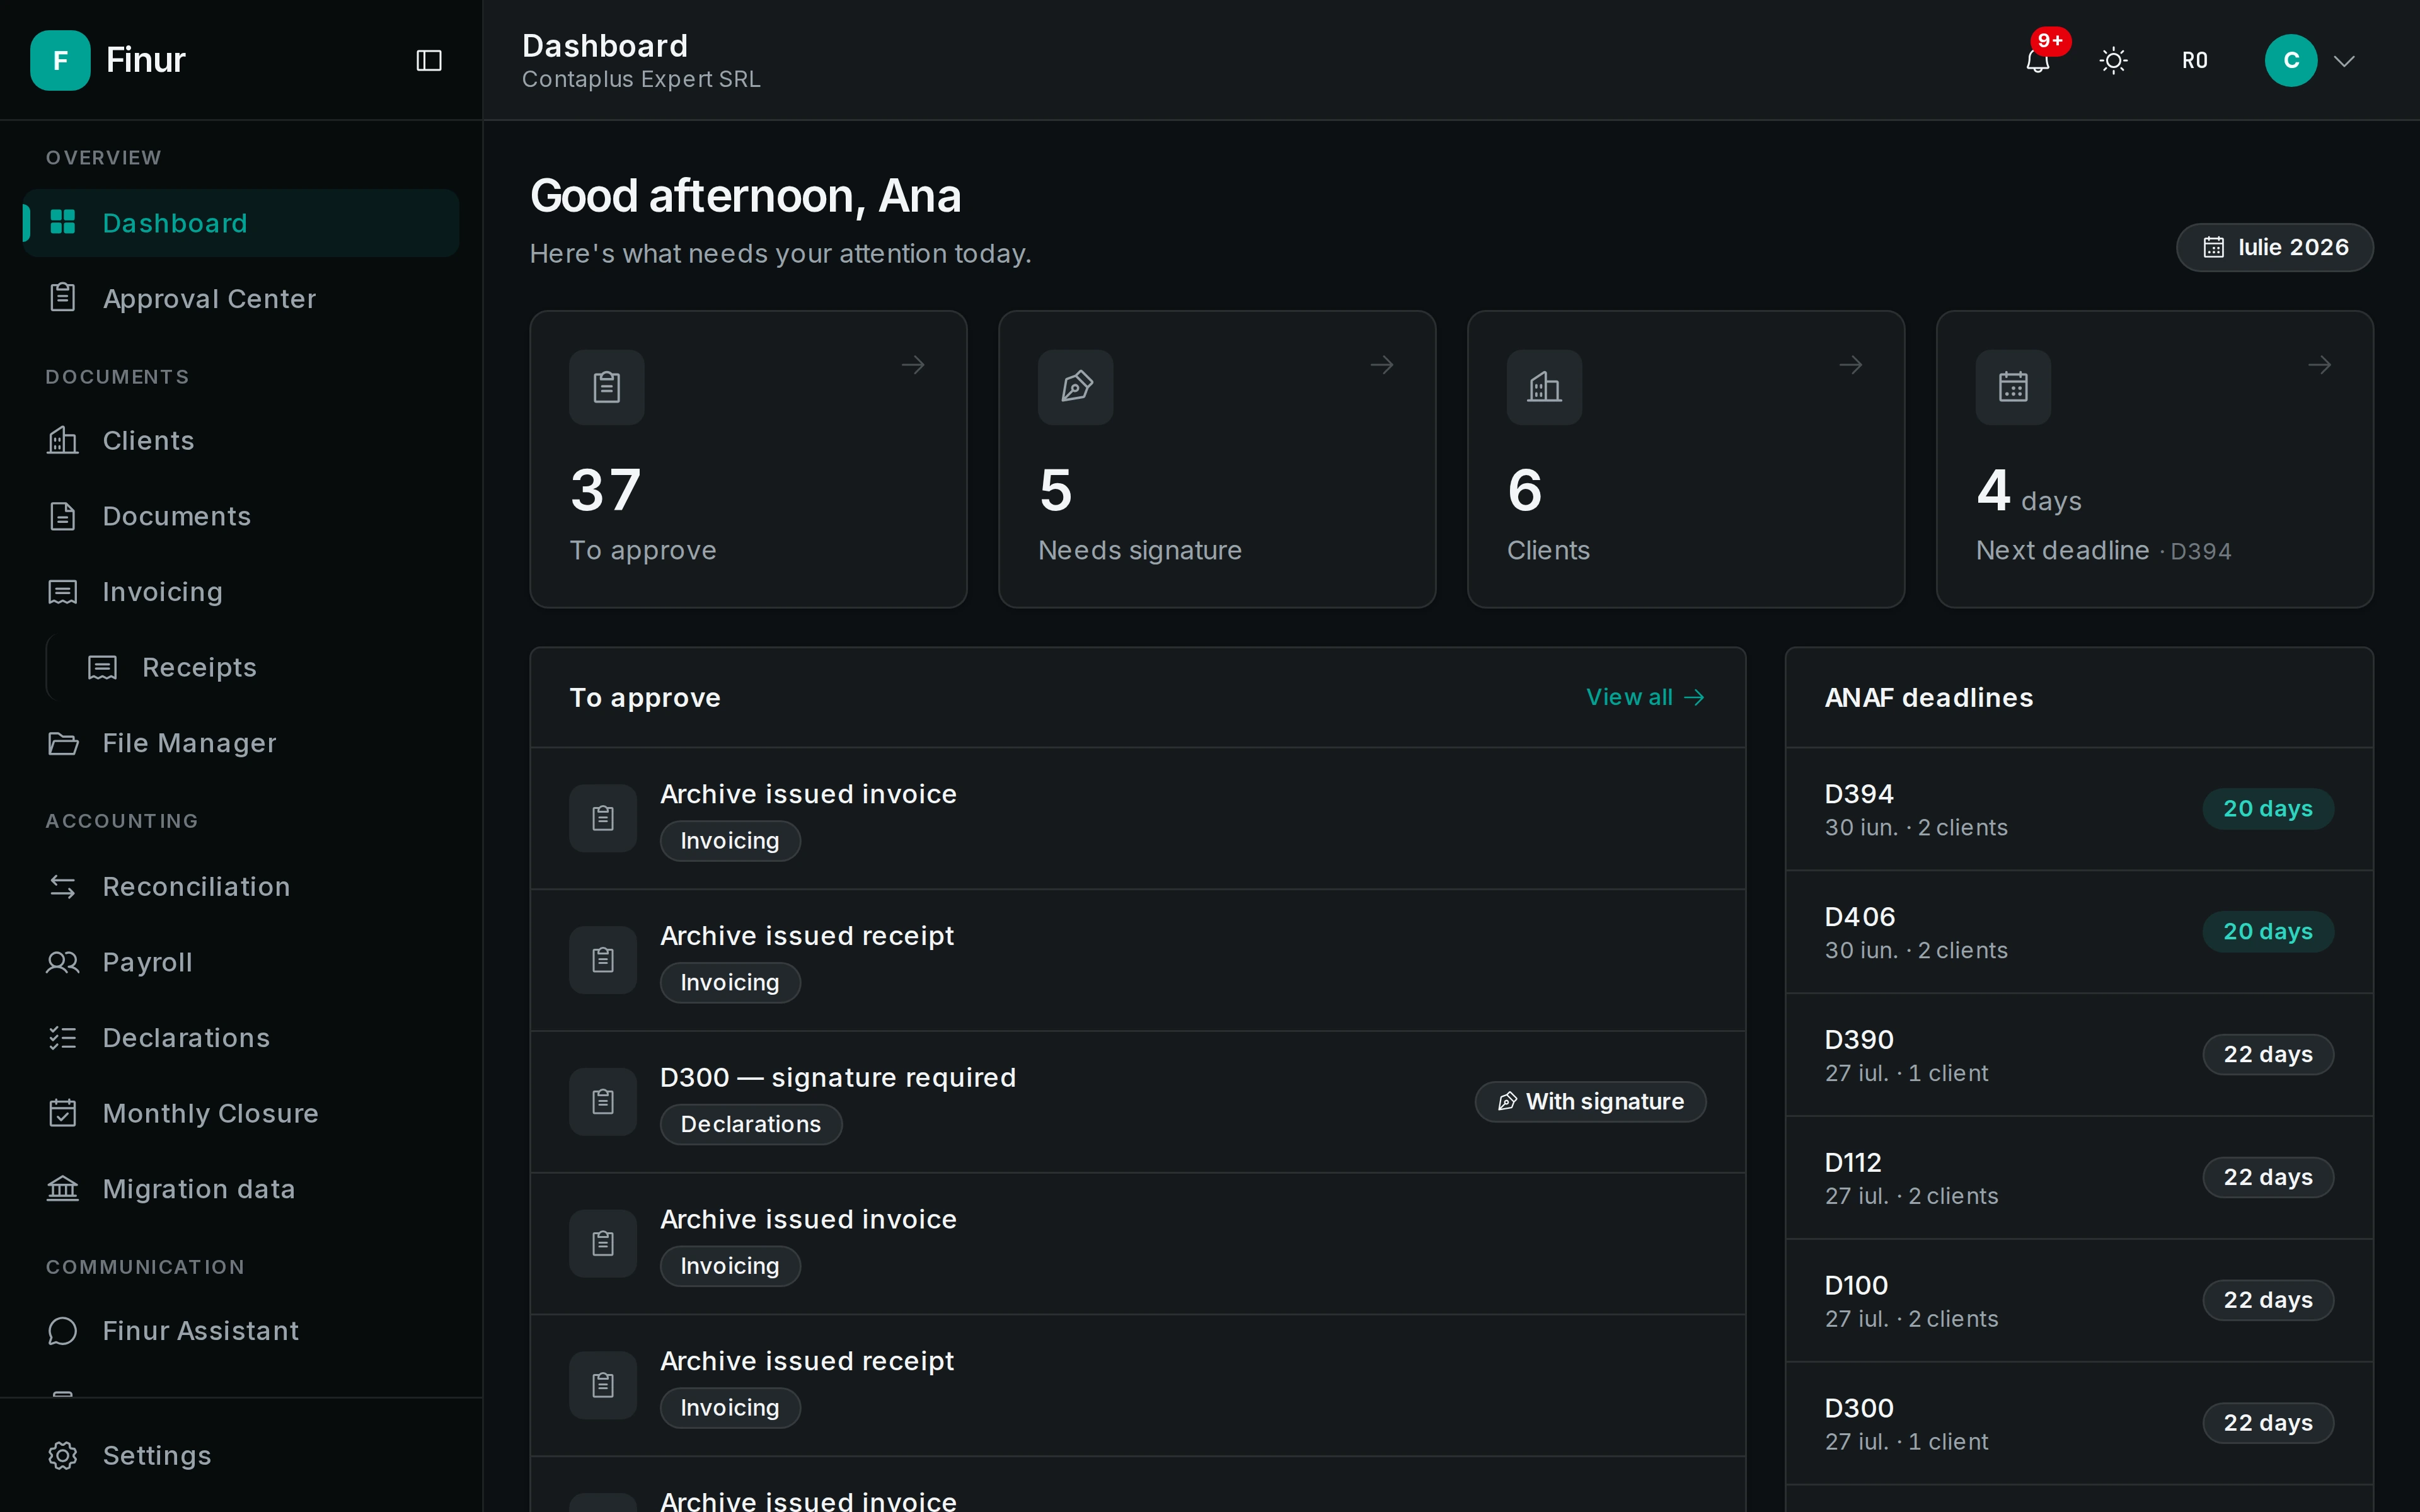2420x1512 pixels.
Task: Click the Finur Assistant chat icon
Action: click(x=63, y=1331)
